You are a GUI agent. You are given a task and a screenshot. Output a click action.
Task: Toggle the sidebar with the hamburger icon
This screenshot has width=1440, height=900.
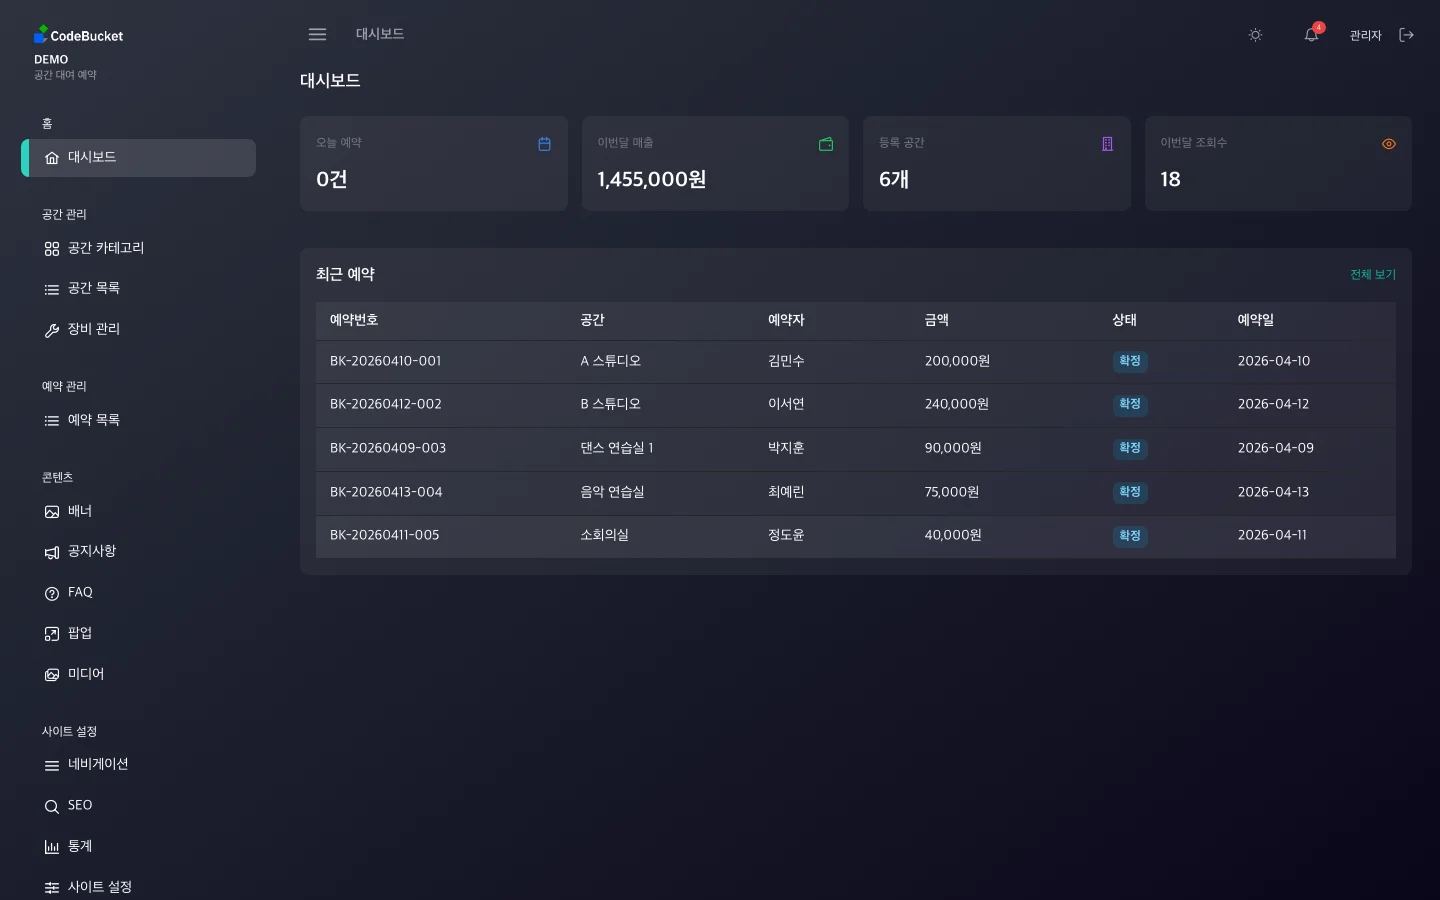(x=317, y=34)
